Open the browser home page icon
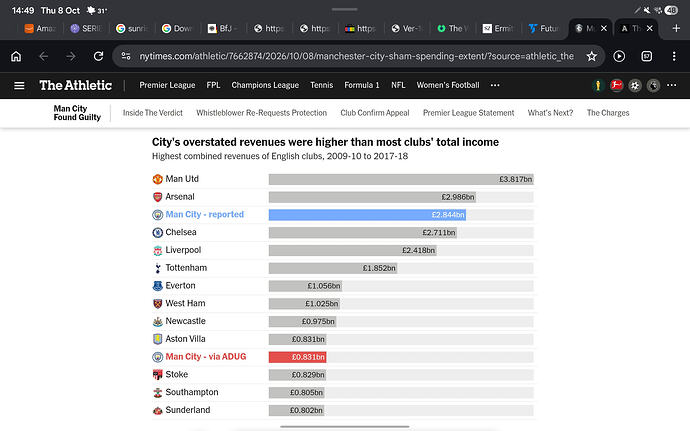 click(16, 56)
